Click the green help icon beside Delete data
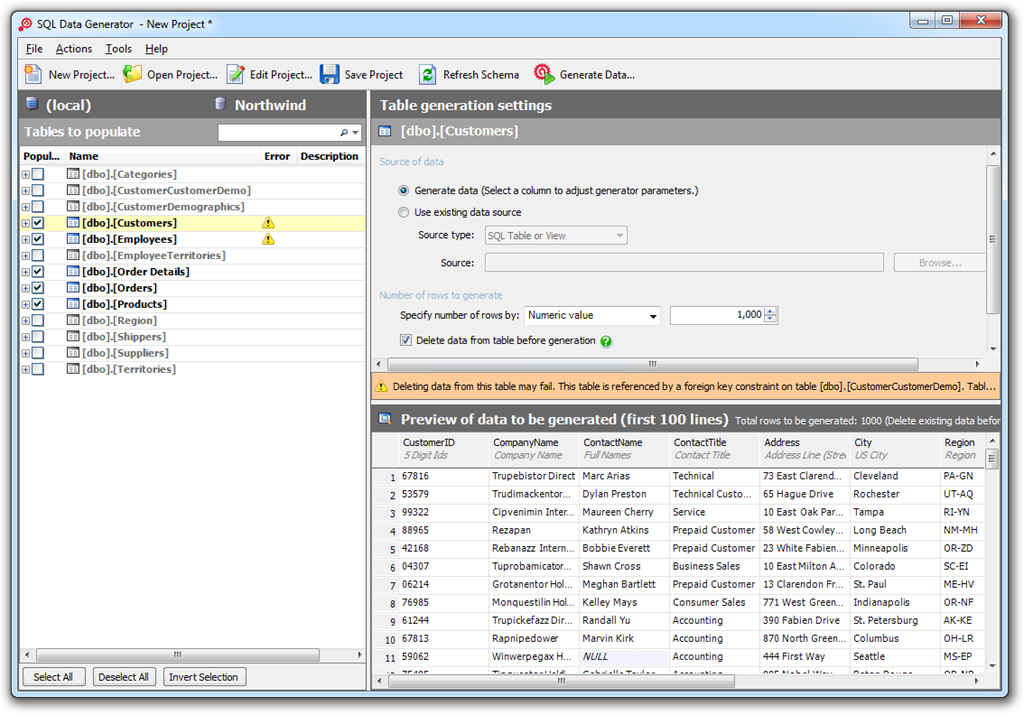 click(x=606, y=341)
